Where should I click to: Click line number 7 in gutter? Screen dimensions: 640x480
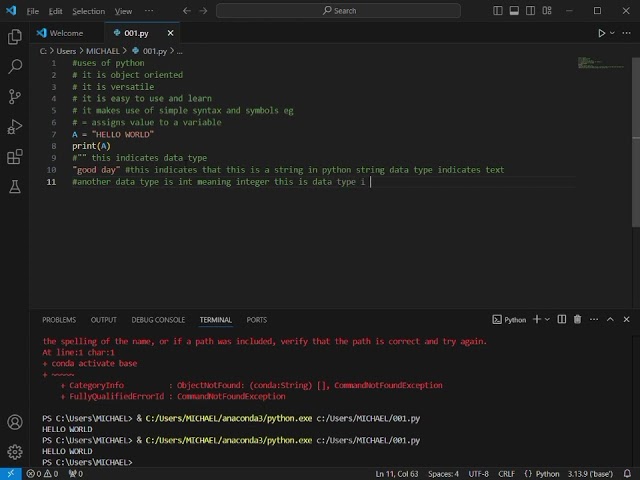[x=53, y=134]
